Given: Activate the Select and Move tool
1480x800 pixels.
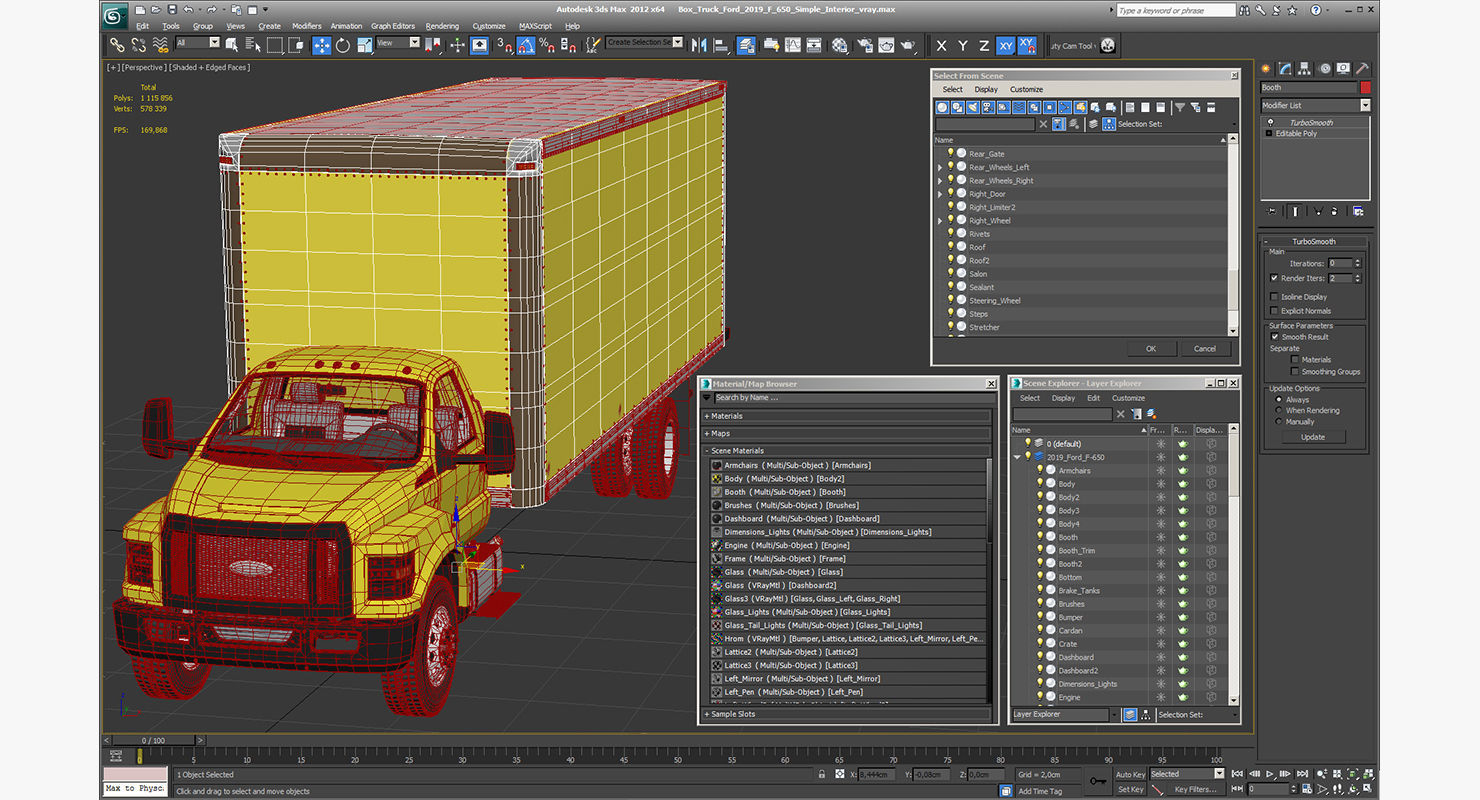Looking at the screenshot, I should (x=322, y=45).
